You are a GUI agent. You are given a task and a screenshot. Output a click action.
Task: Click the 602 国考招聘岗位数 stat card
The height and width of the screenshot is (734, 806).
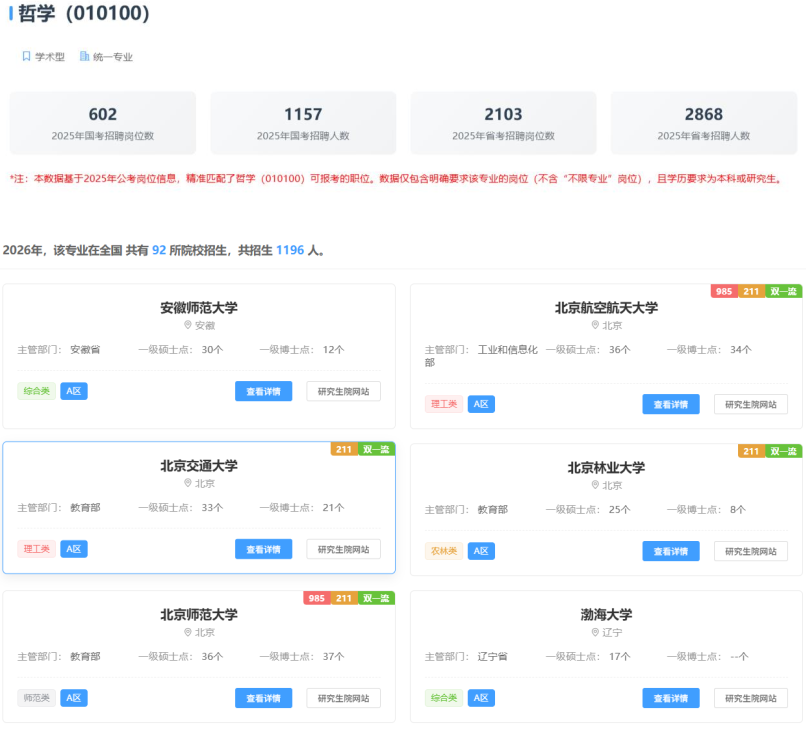coord(103,123)
